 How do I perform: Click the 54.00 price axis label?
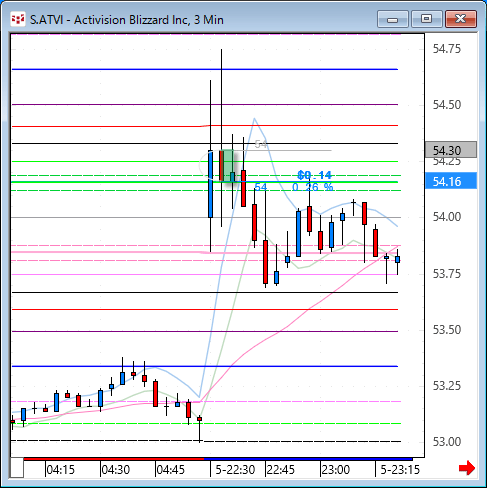[447, 217]
